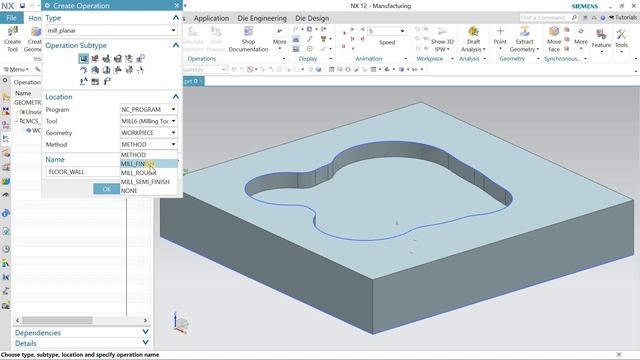Image resolution: width=640 pixels, height=360 pixels.
Task: Select the Floor and Wall operation subtype icon
Action: pyautogui.click(x=83, y=59)
